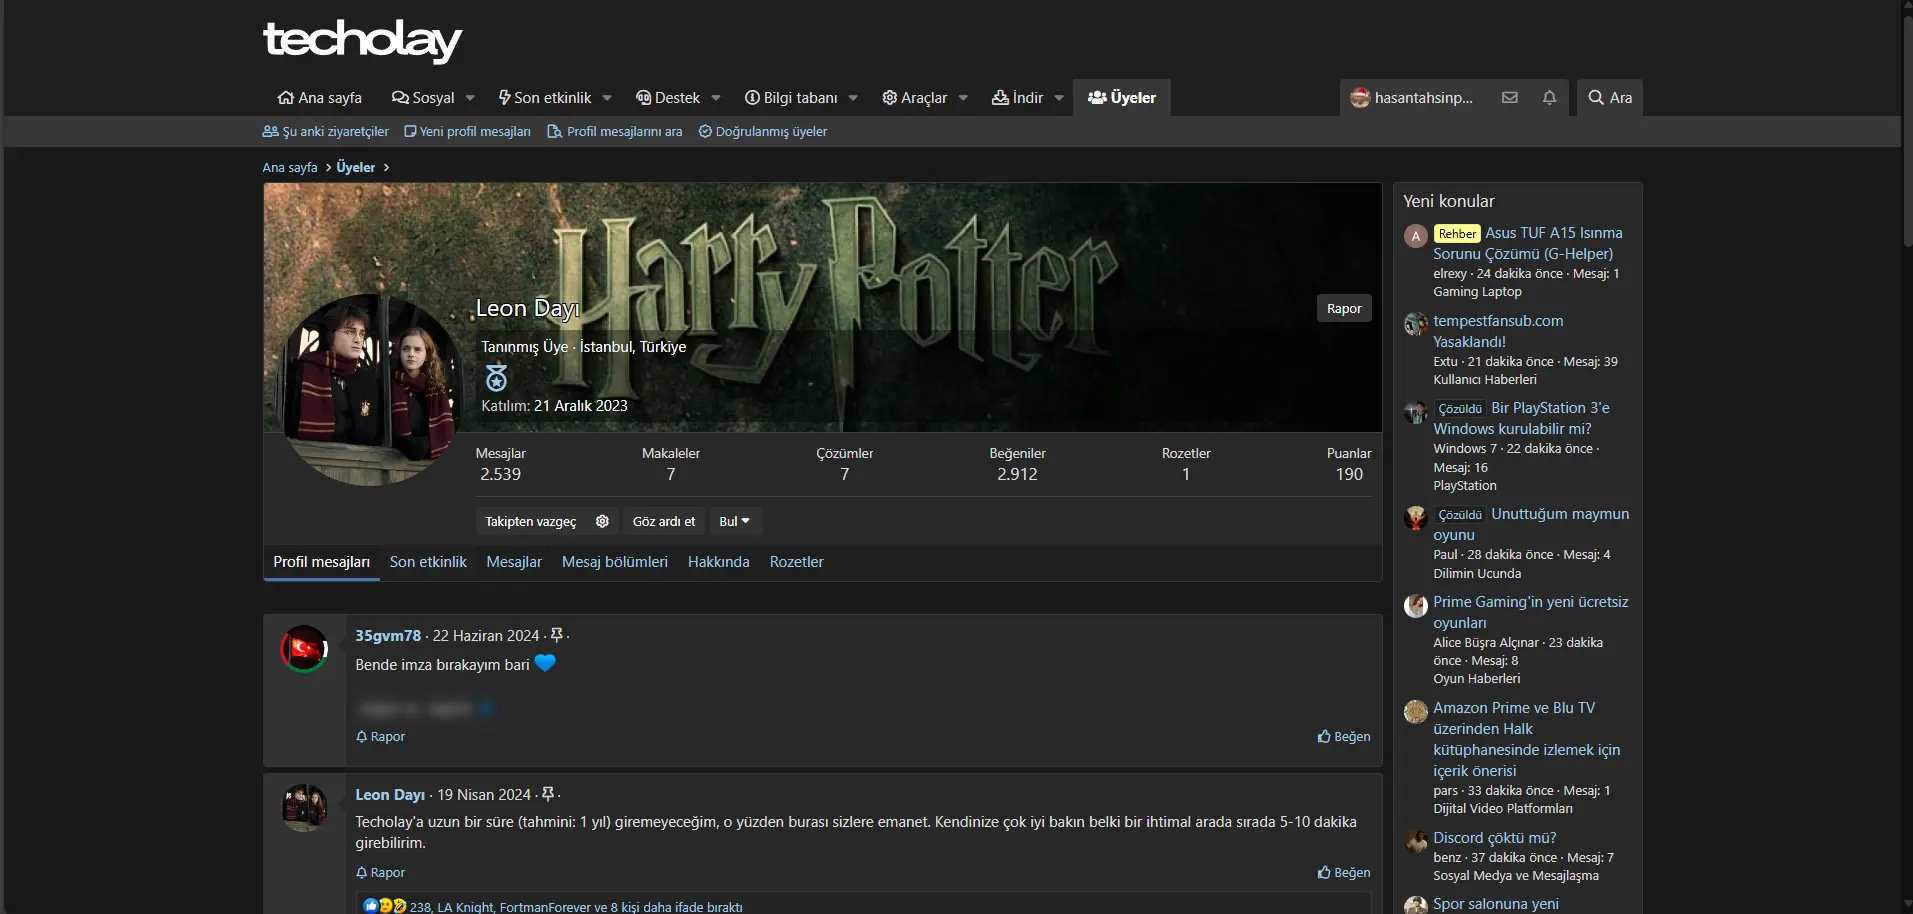Click the Beğeniler count 2.912
Image resolution: width=1913 pixels, height=914 pixels.
[1017, 474]
